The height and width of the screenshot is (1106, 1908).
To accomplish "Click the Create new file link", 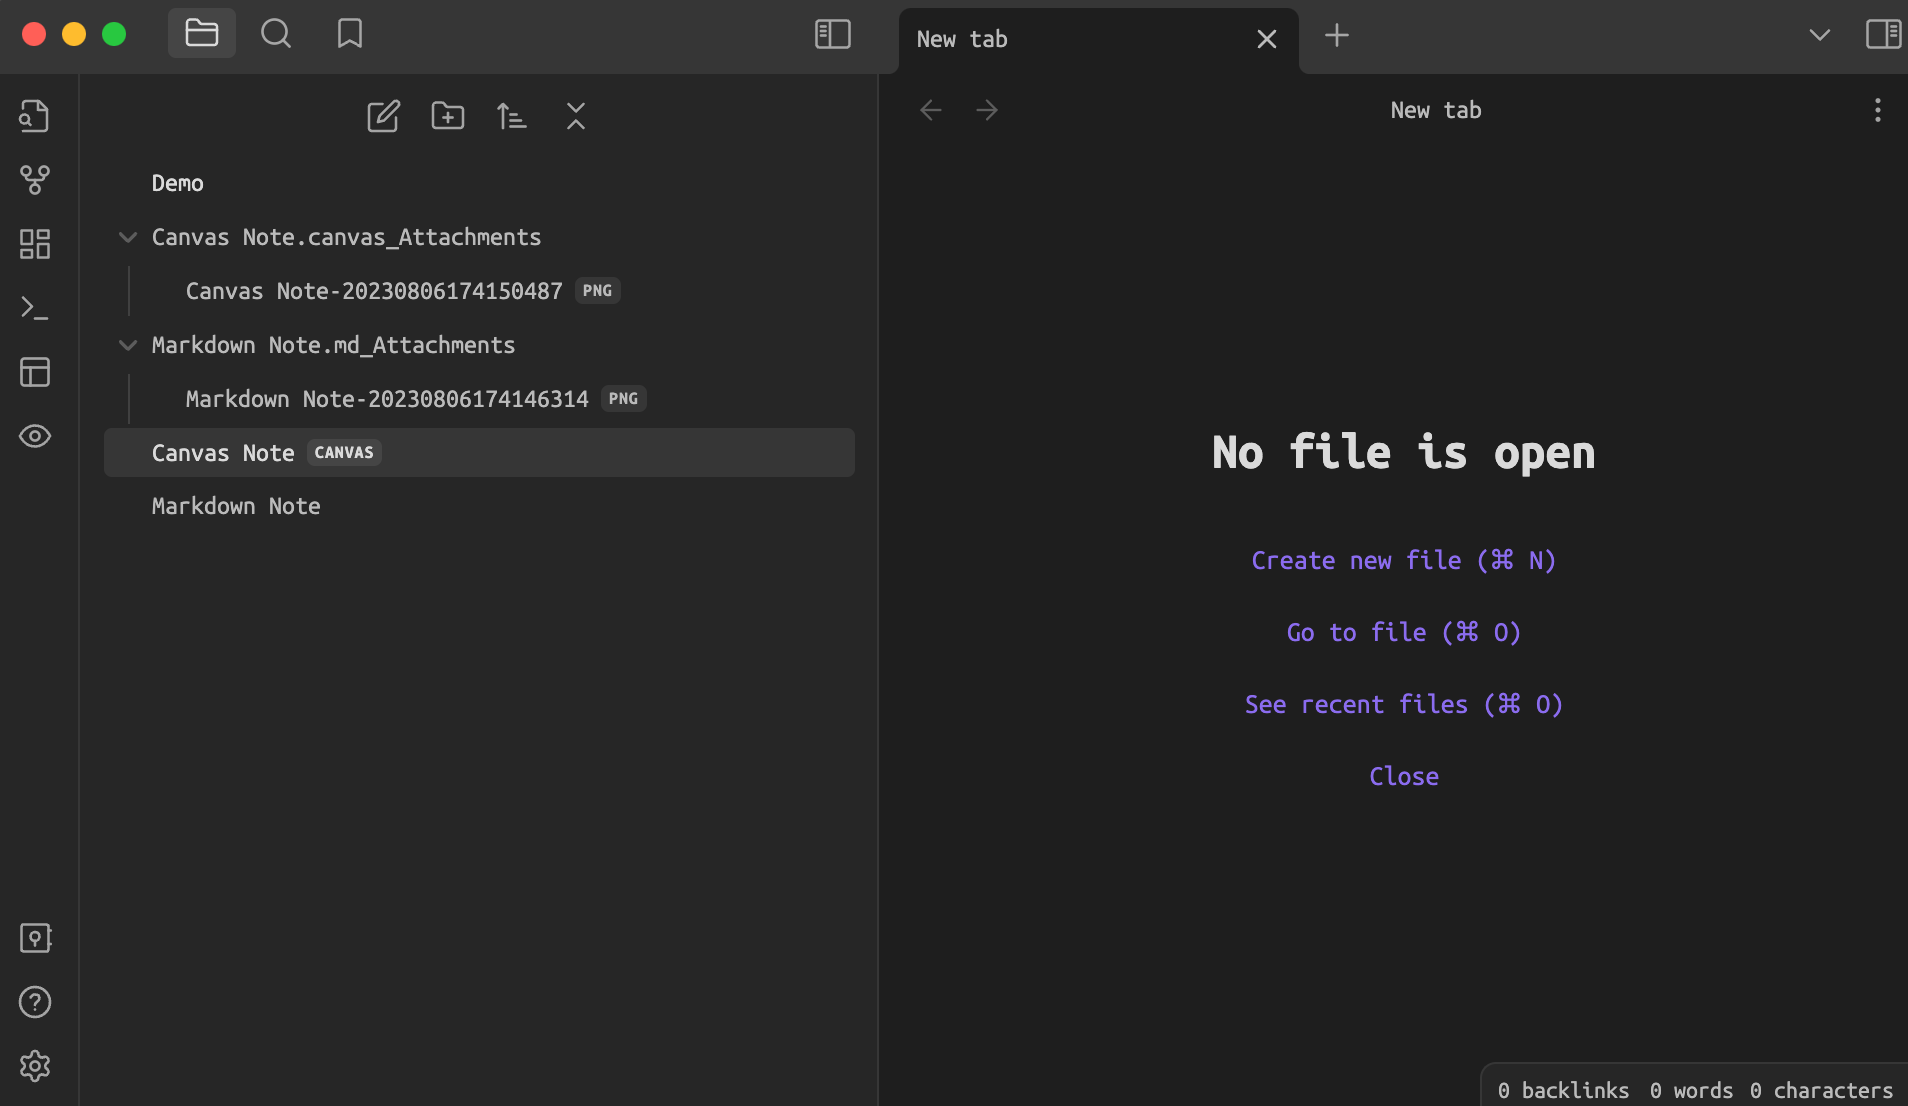I will (x=1403, y=560).
